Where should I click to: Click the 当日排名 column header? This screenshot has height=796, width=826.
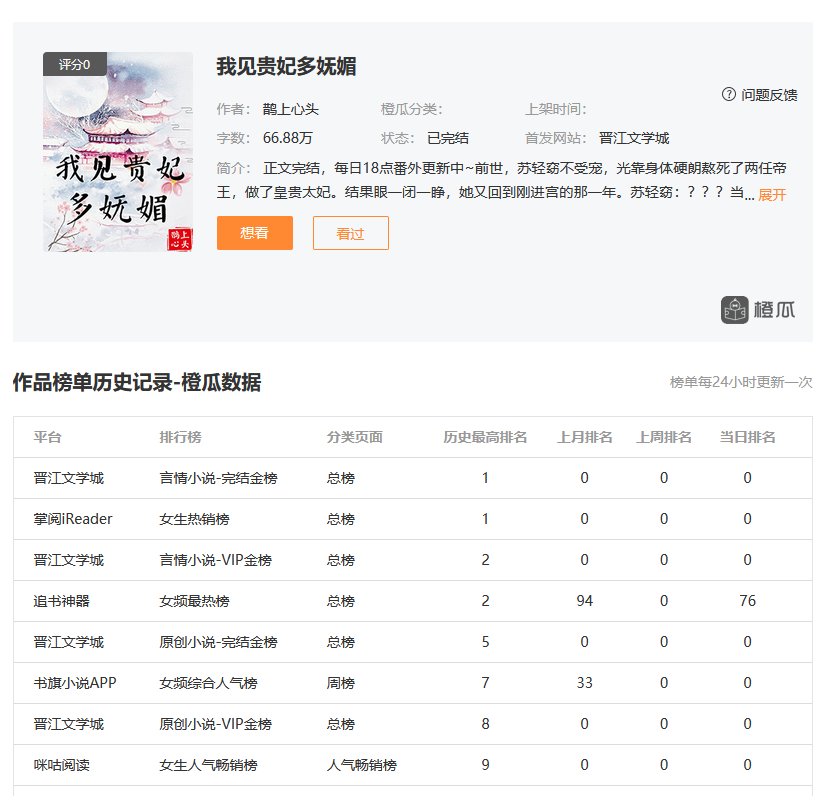pos(747,437)
